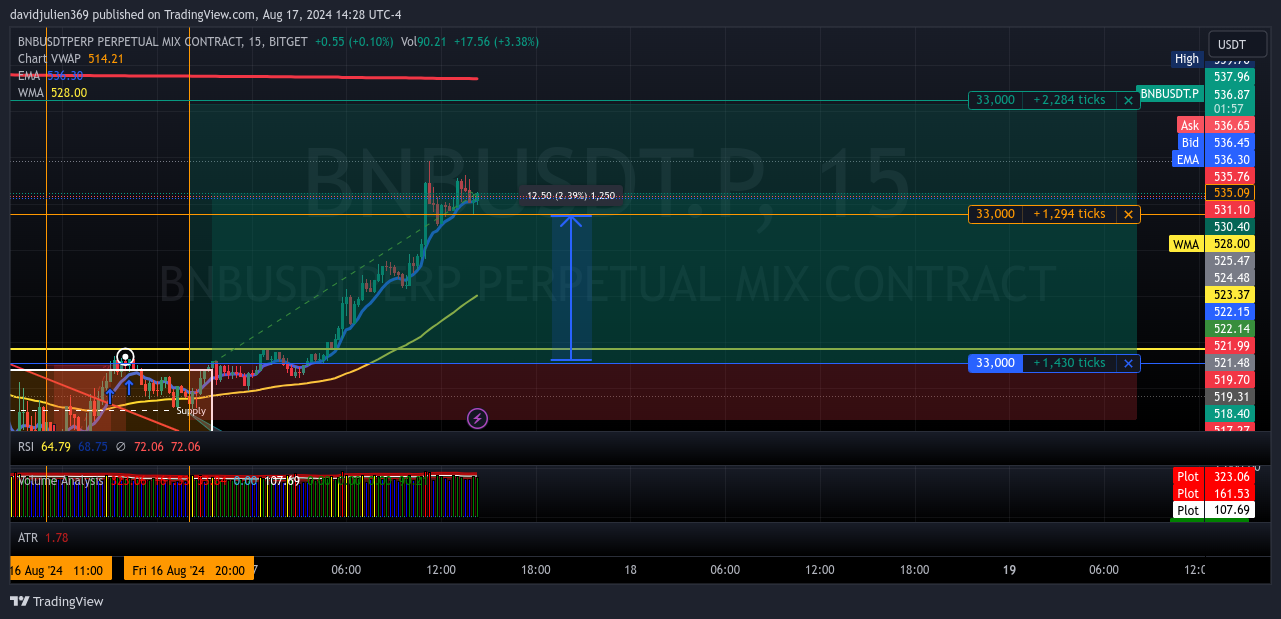Screen dimensions: 1281x619
Task: Click the Plot 161.53 label
Action: point(1212,494)
